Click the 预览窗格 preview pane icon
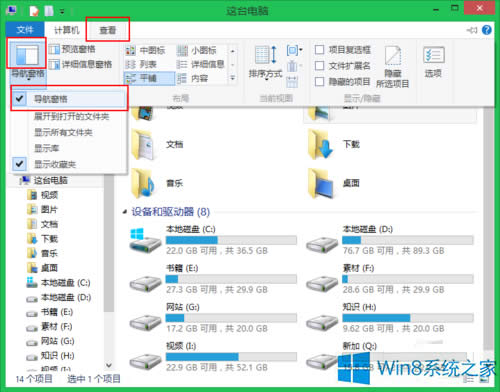This screenshot has width=500, height=392. click(54, 49)
